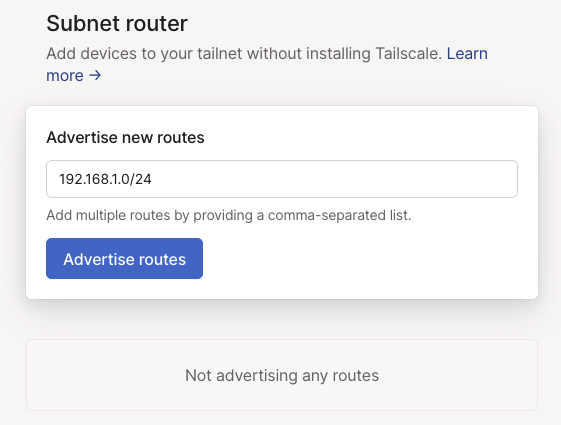Click the word "Tailscale" in the description
The height and width of the screenshot is (425, 561).
coord(406,54)
